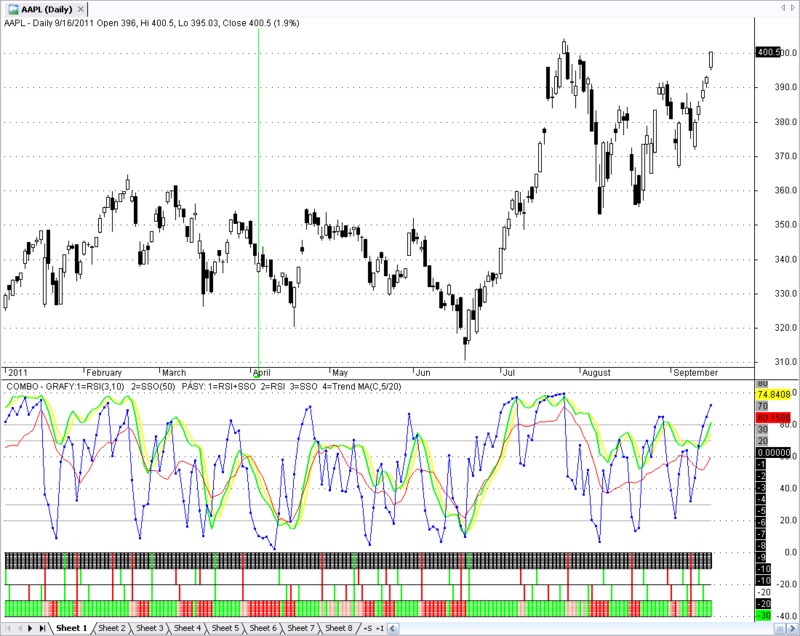The width and height of the screenshot is (800, 636).
Task: Click the 310.0 price axis label
Action: coord(786,362)
